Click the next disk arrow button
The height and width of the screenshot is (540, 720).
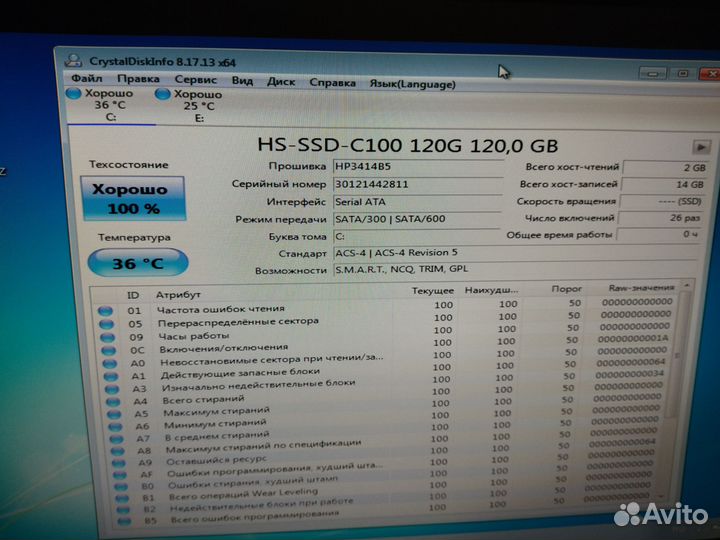click(701, 148)
